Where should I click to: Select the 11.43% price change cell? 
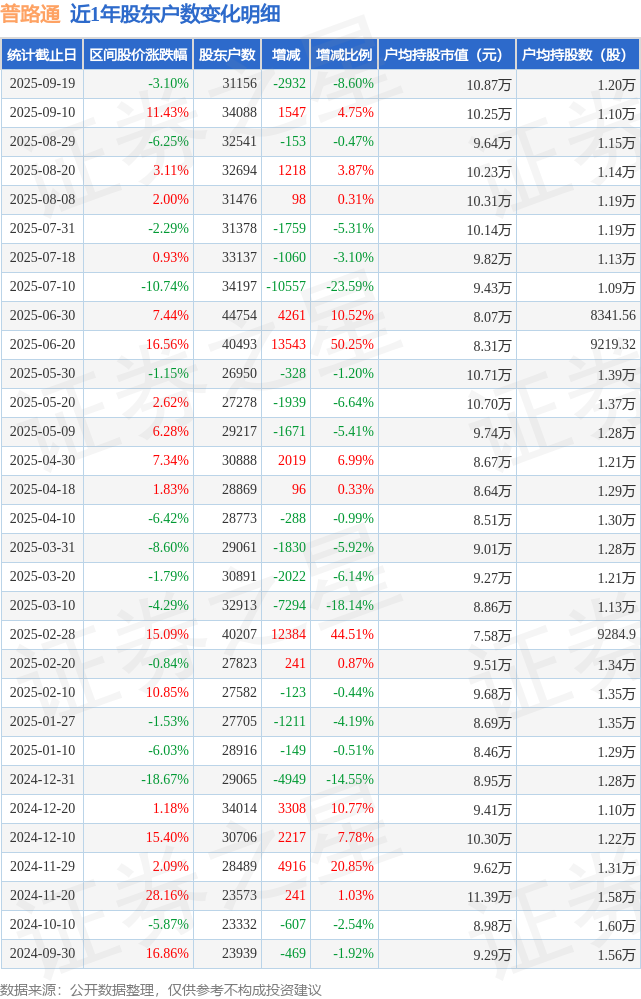[x=167, y=113]
